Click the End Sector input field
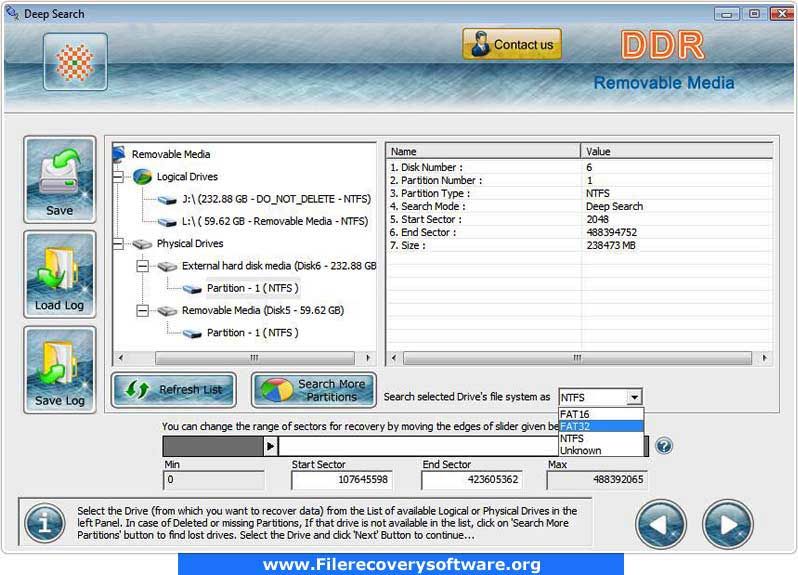This screenshot has height=575, width=798. (472, 480)
